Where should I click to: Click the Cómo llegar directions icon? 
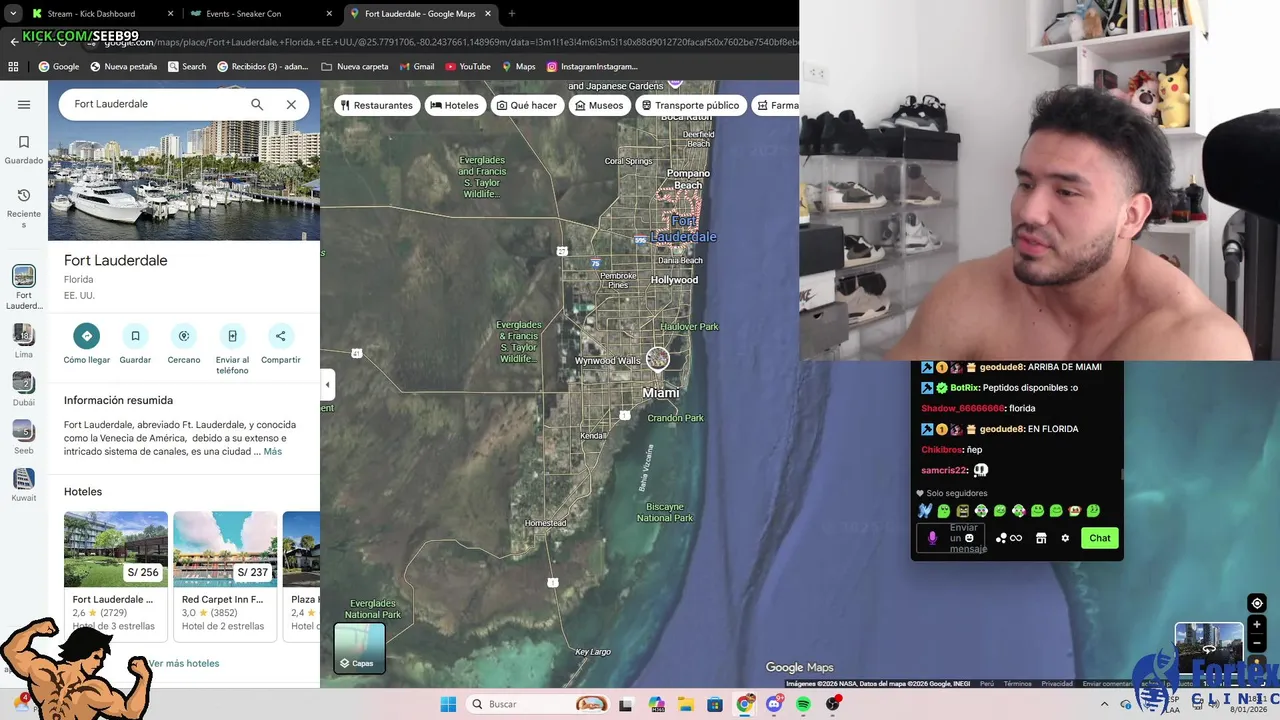coord(87,336)
